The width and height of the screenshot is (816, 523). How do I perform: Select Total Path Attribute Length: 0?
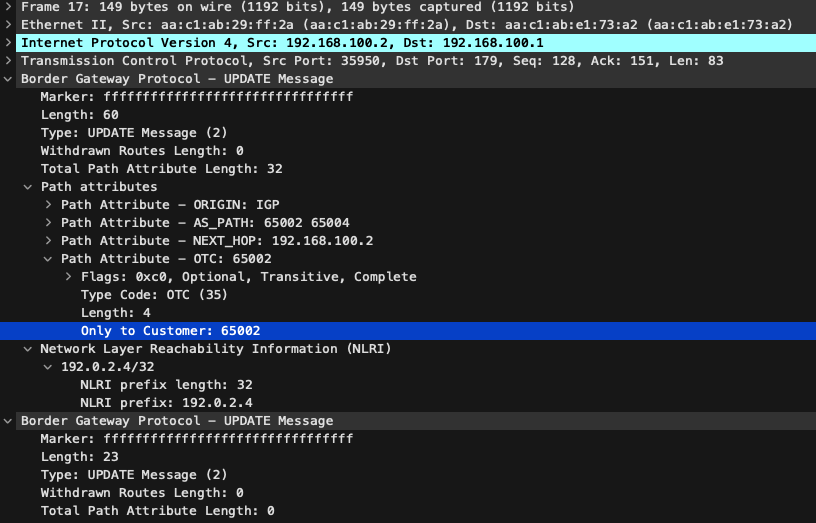click(x=158, y=511)
